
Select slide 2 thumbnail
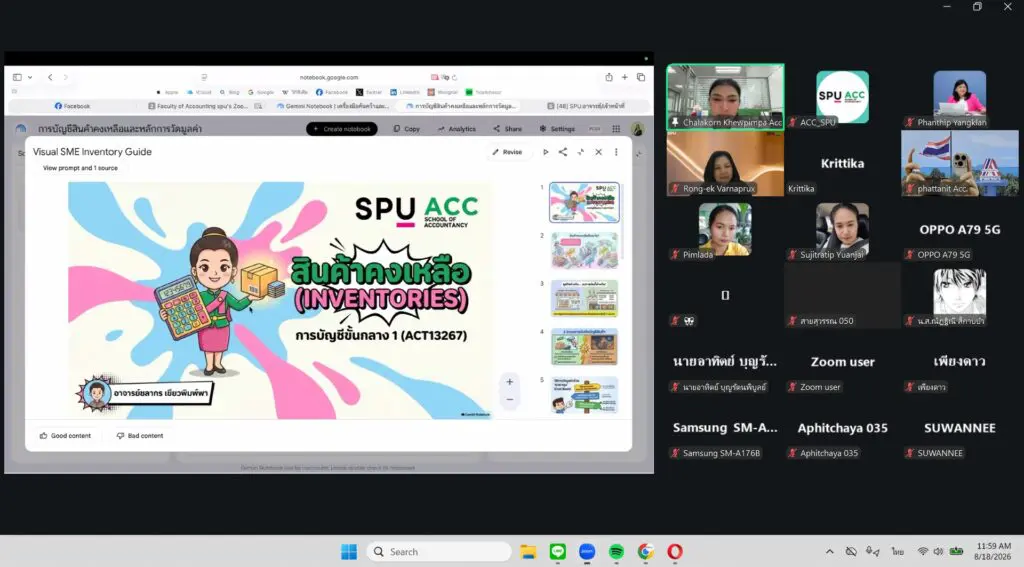coord(584,250)
